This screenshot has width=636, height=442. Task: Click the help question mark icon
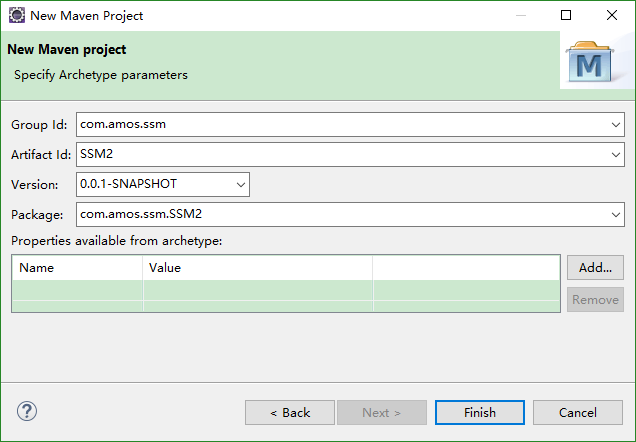coord(27,411)
